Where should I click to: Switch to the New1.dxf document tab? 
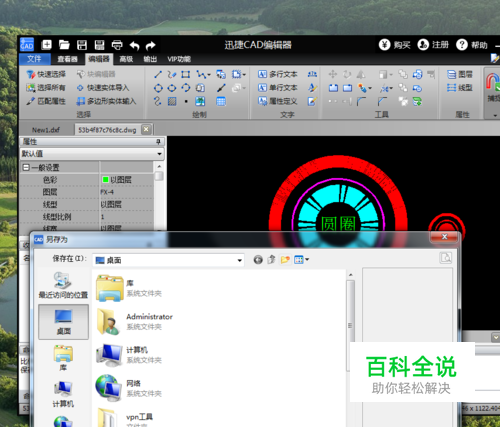pyautogui.click(x=46, y=130)
